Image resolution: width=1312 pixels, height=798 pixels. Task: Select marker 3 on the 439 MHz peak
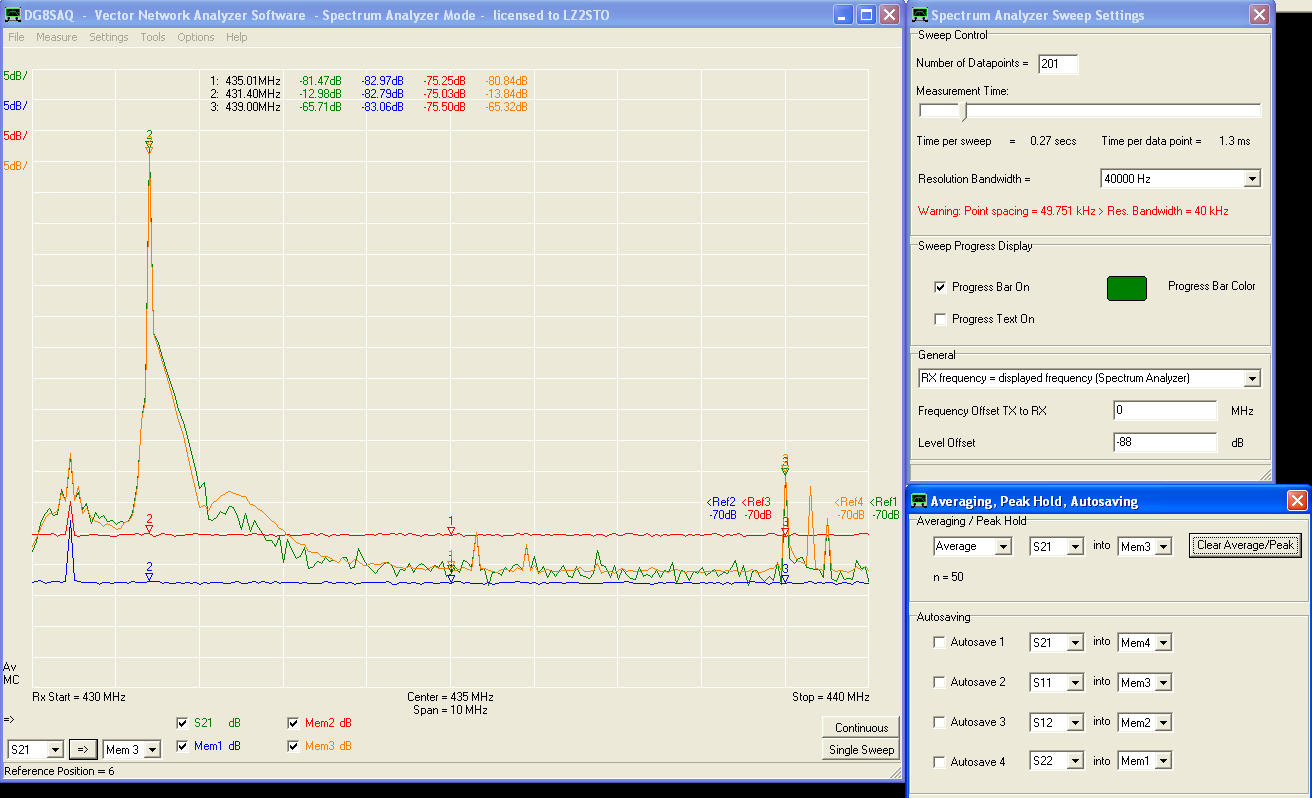pos(785,465)
